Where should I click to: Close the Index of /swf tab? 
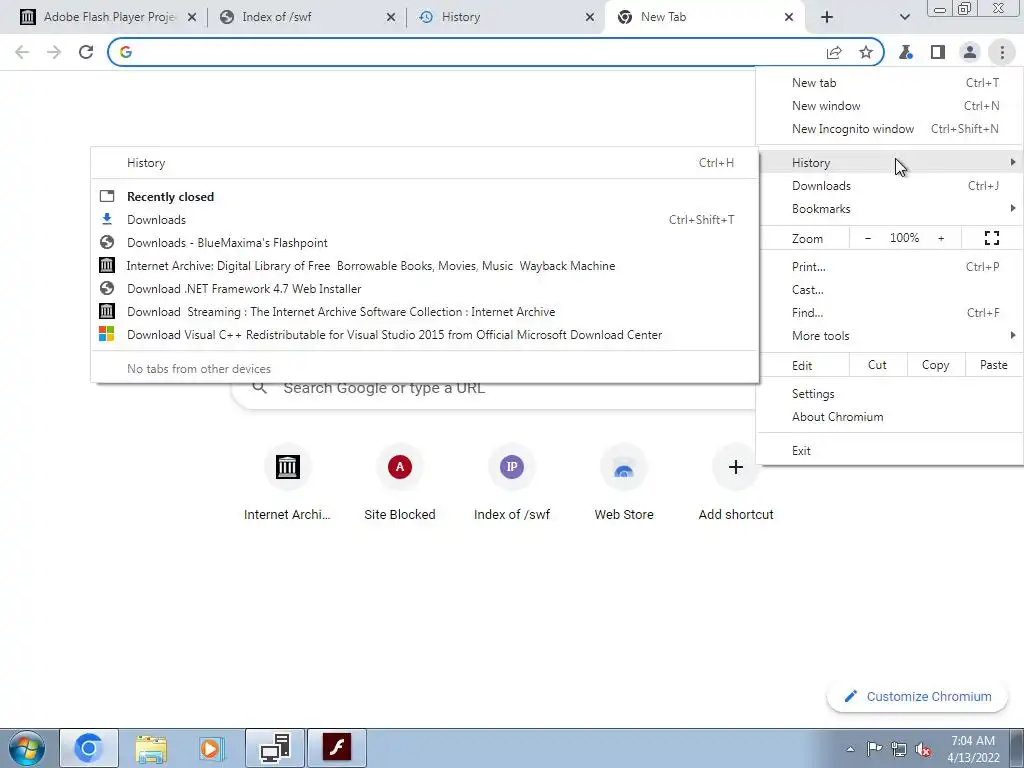click(391, 17)
